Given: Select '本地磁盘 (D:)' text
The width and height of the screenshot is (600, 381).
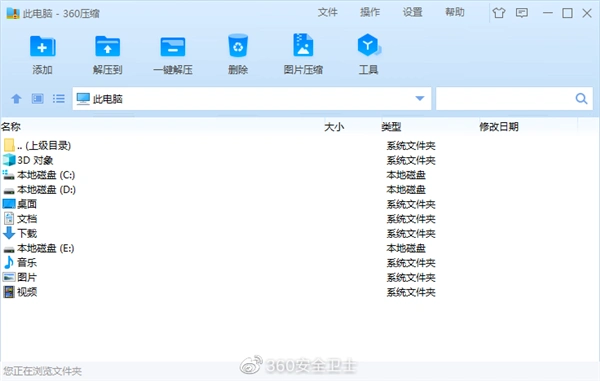Looking at the screenshot, I should [x=46, y=189].
